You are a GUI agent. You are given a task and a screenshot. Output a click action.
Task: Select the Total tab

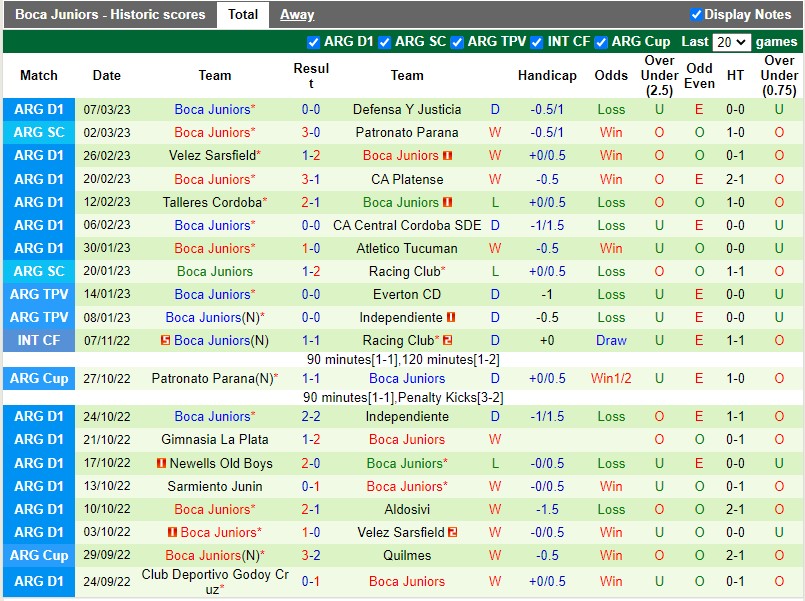pos(243,14)
